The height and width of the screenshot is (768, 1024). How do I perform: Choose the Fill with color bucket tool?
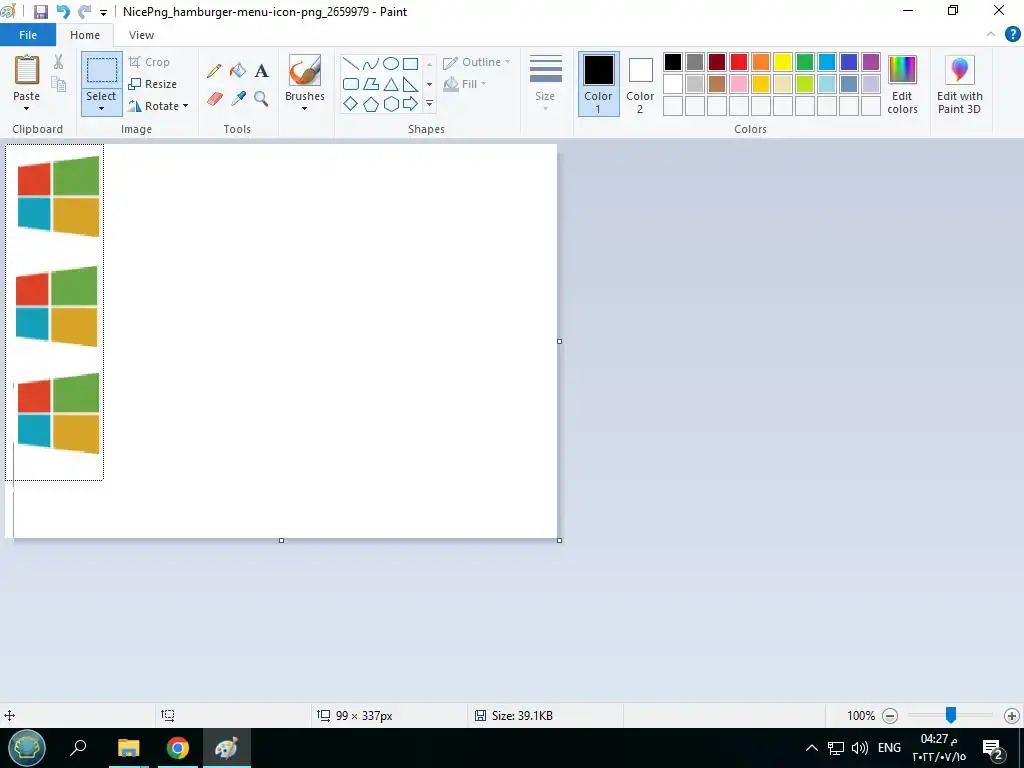(238, 70)
